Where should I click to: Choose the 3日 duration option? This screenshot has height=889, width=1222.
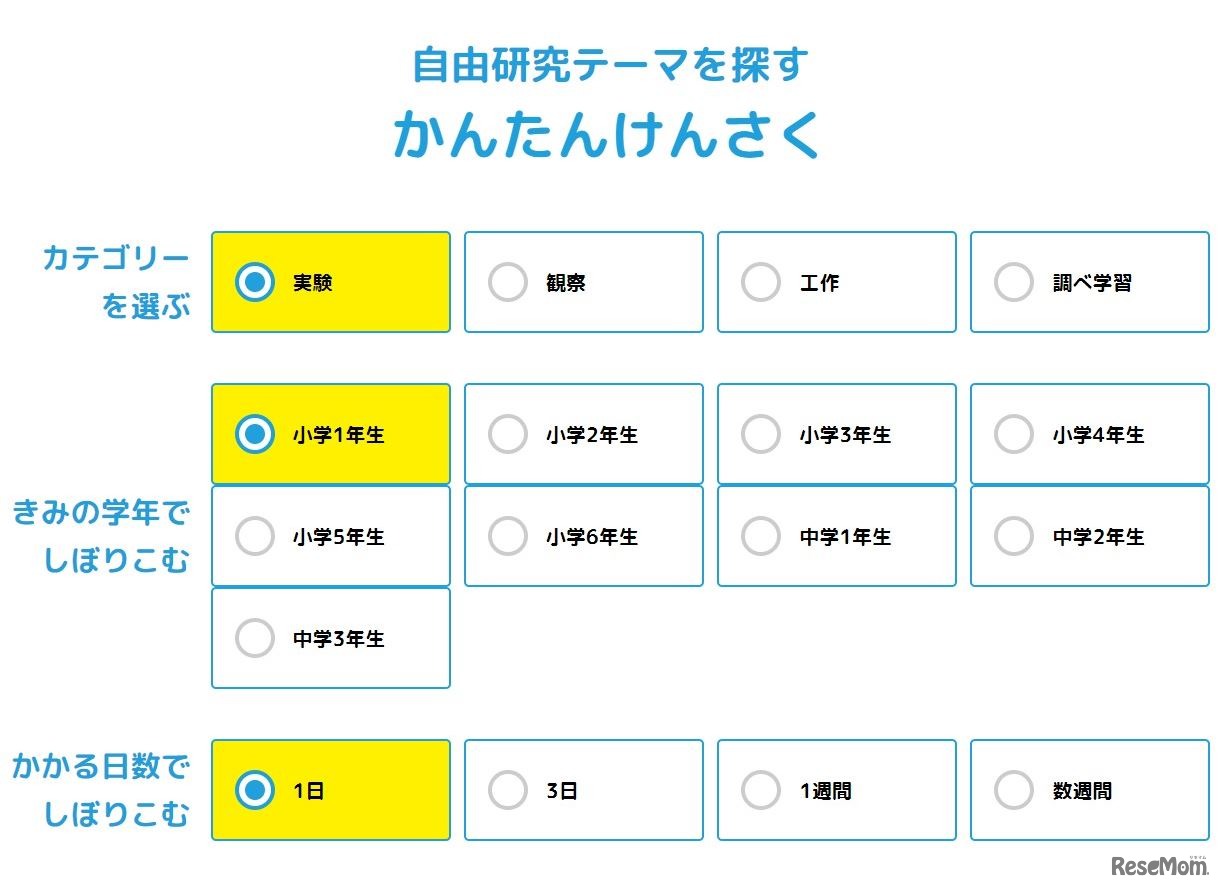click(508, 791)
